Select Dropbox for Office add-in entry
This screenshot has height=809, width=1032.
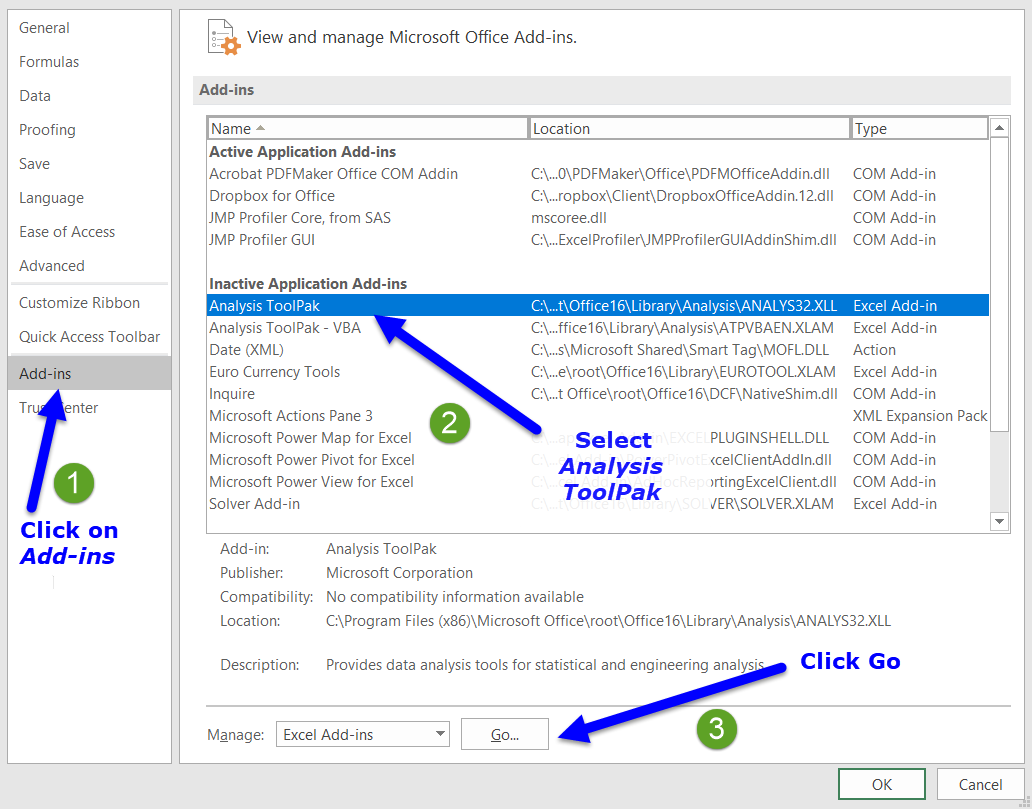click(x=272, y=196)
